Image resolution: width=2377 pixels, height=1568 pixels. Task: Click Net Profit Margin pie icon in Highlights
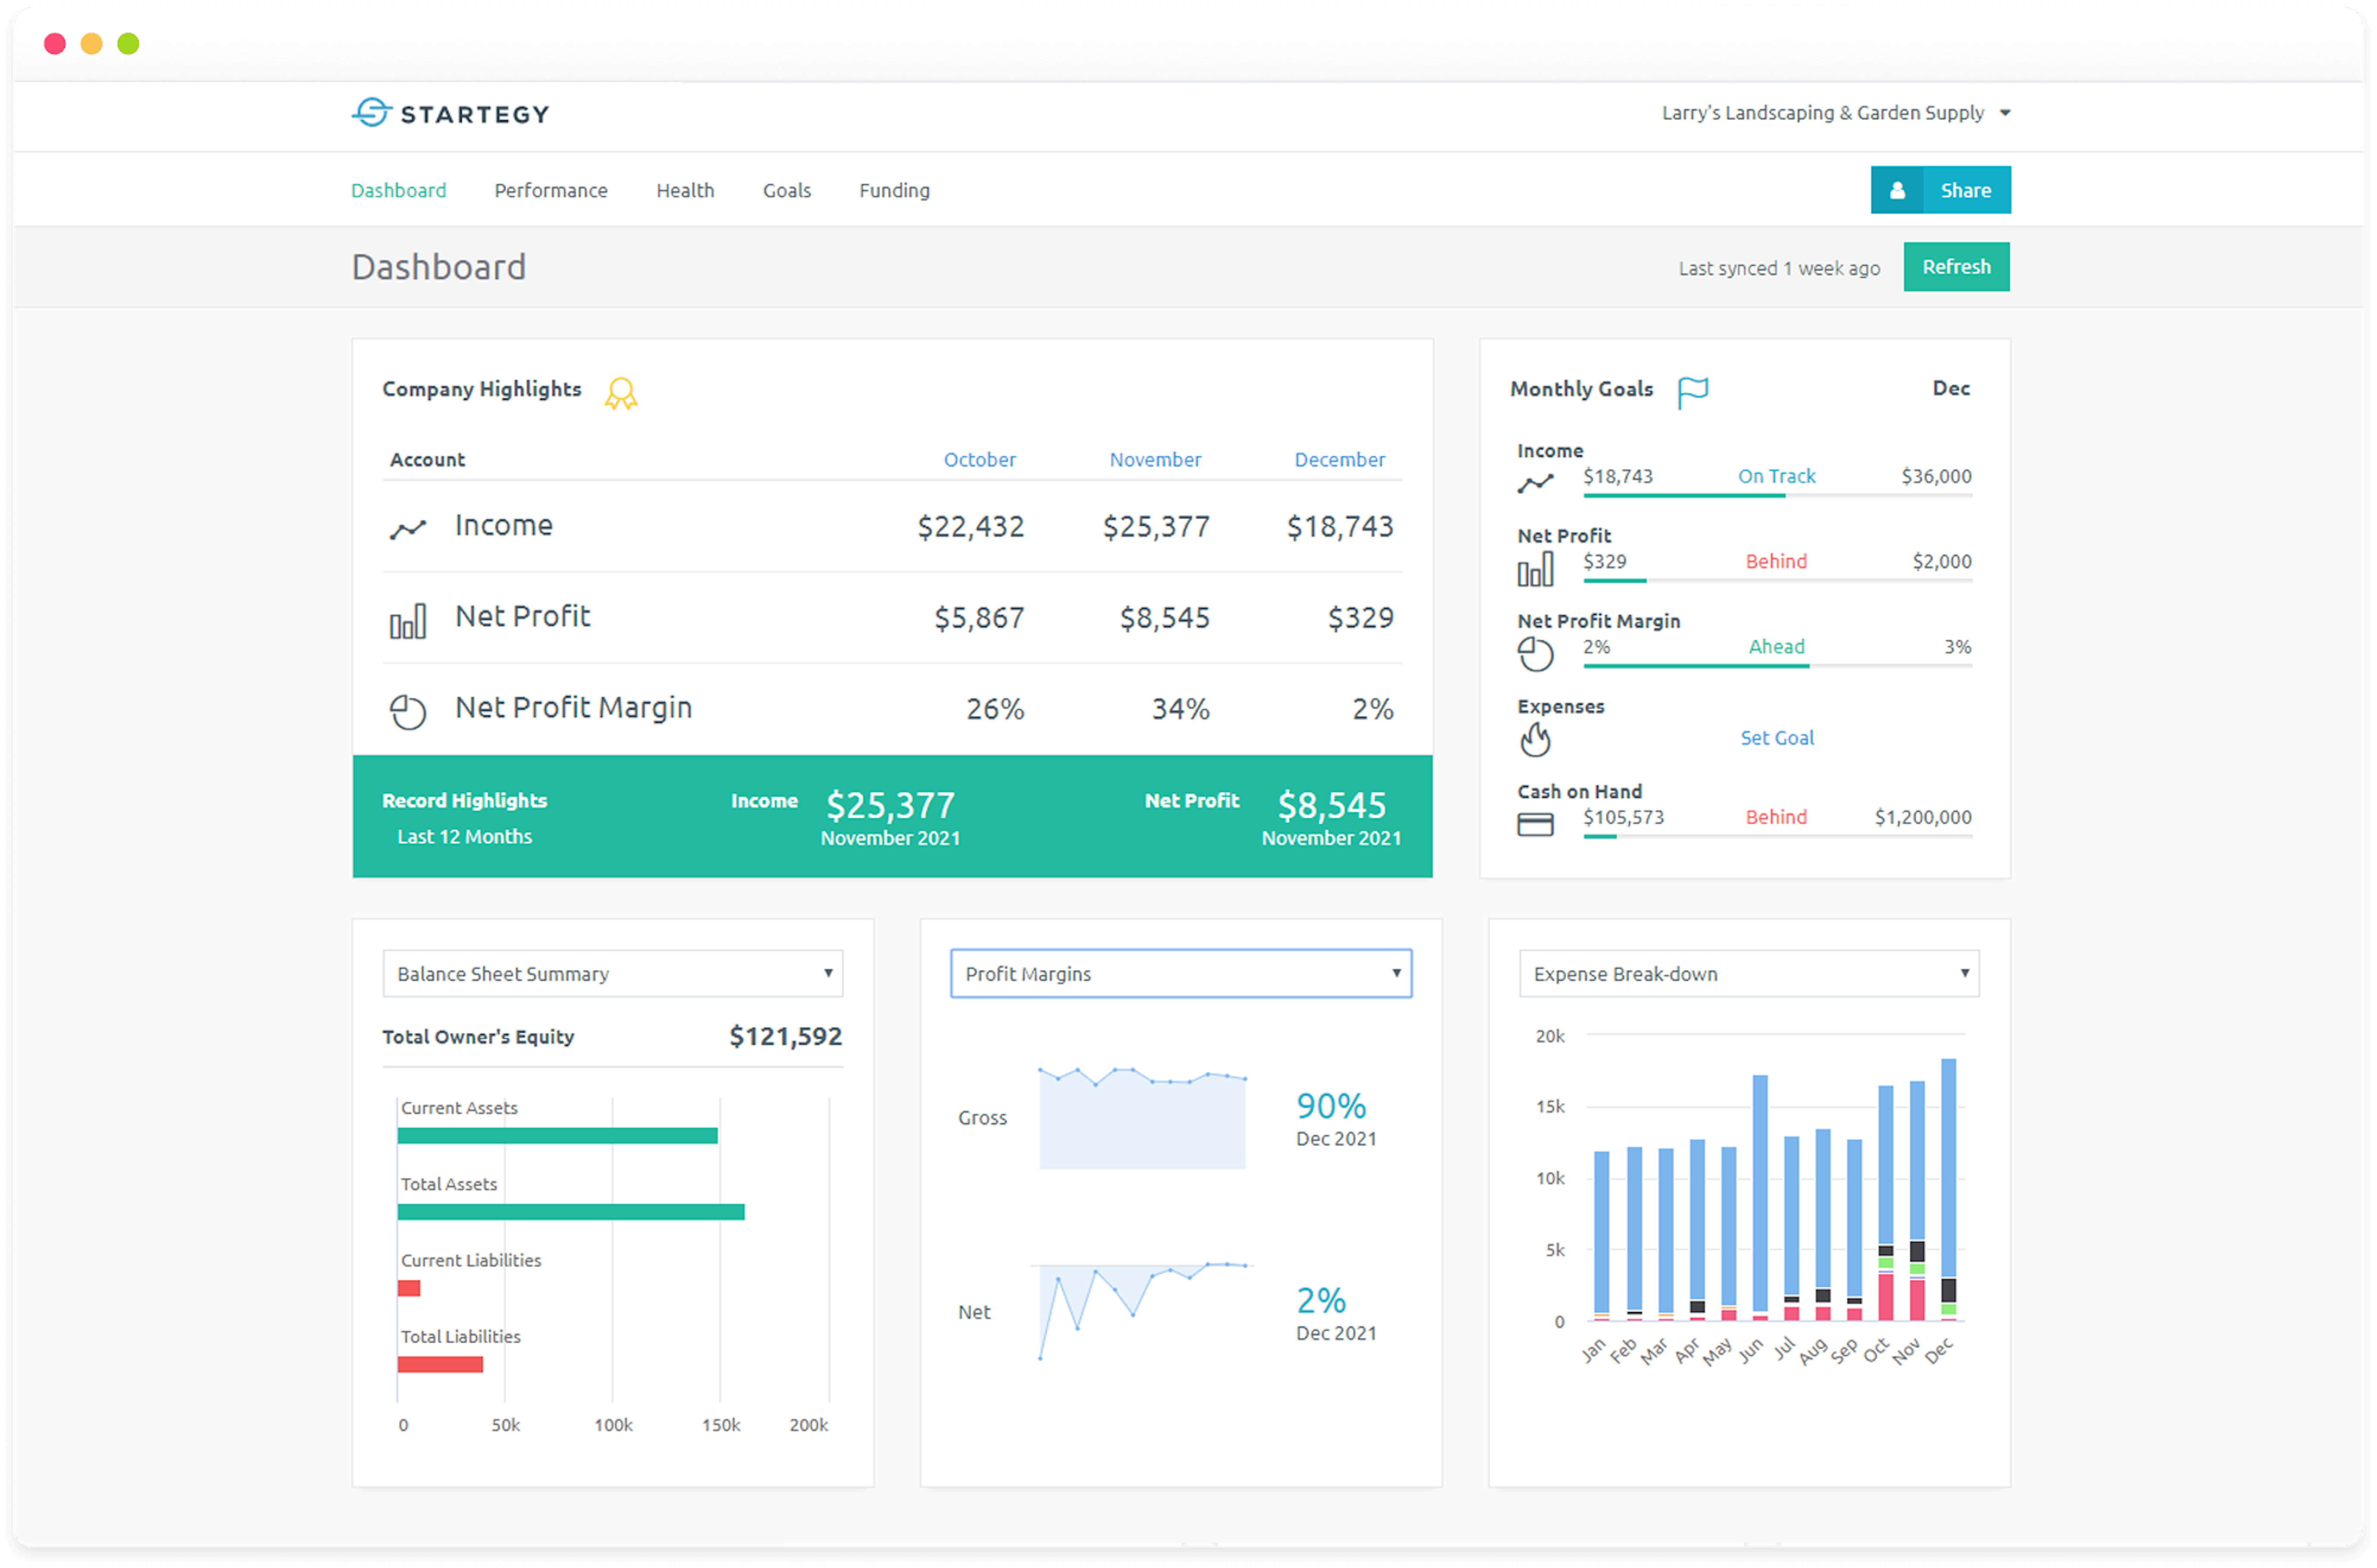pos(408,712)
